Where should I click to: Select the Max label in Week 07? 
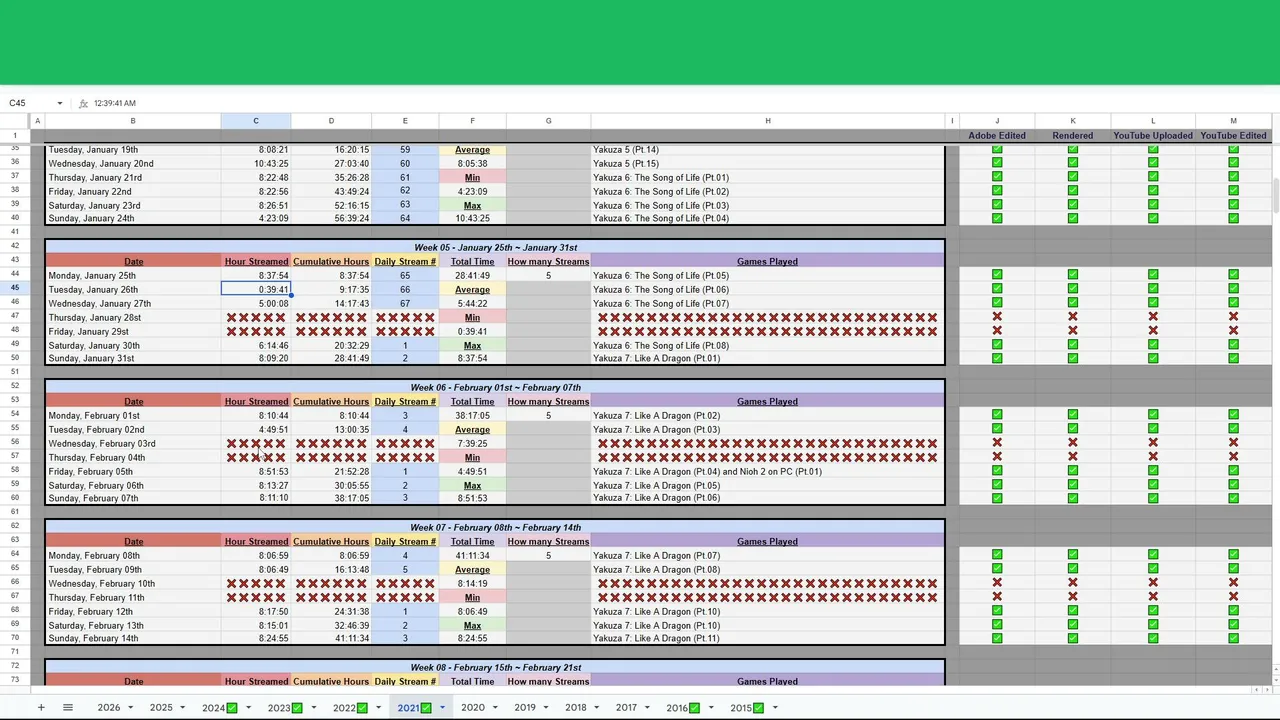(x=472, y=625)
